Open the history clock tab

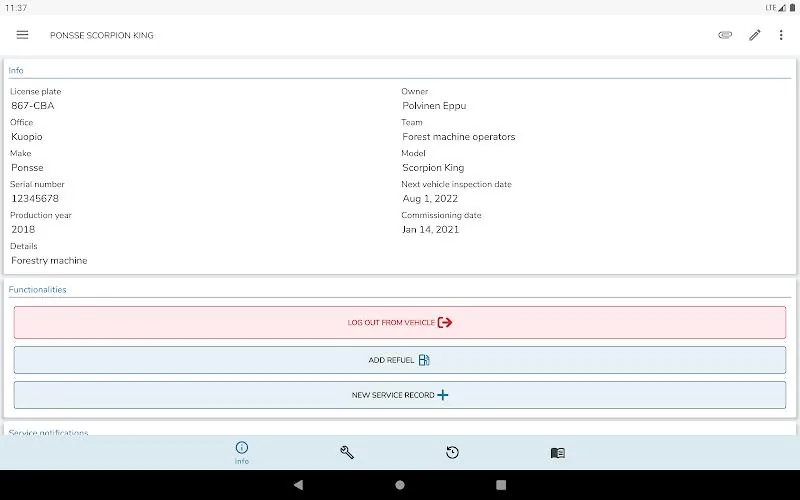[452, 452]
